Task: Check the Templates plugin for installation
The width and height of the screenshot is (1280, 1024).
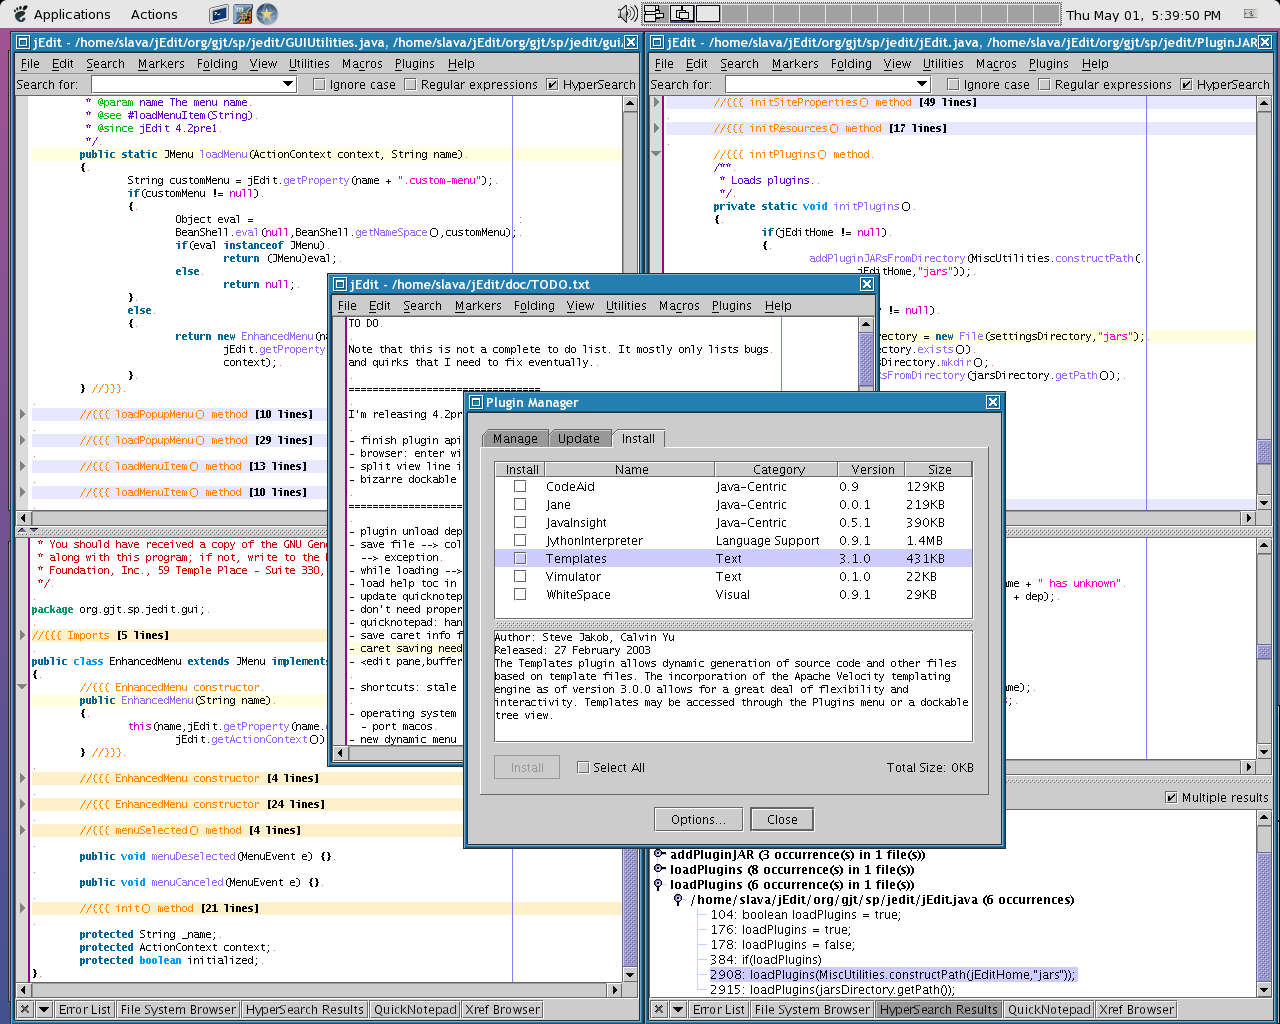Action: [x=519, y=560]
